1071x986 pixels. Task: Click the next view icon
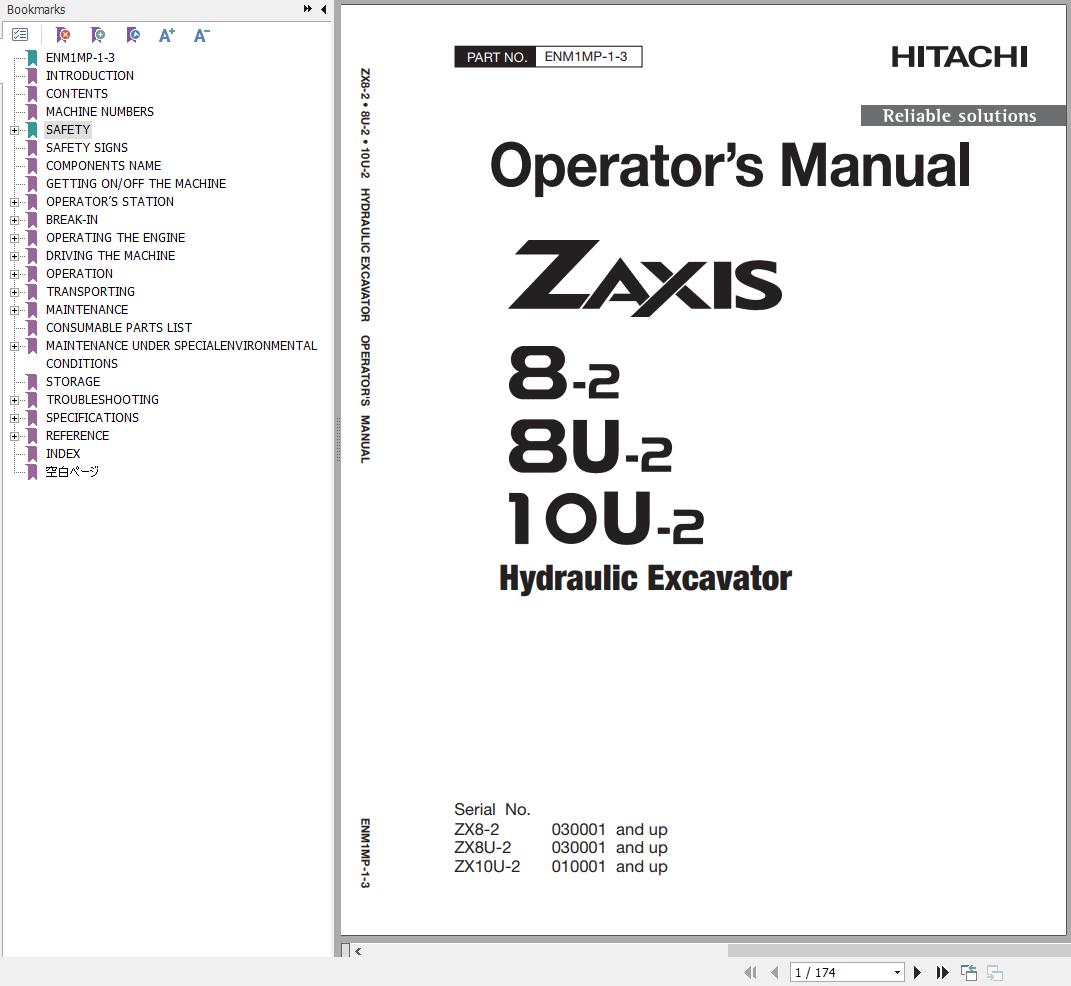tap(994, 972)
